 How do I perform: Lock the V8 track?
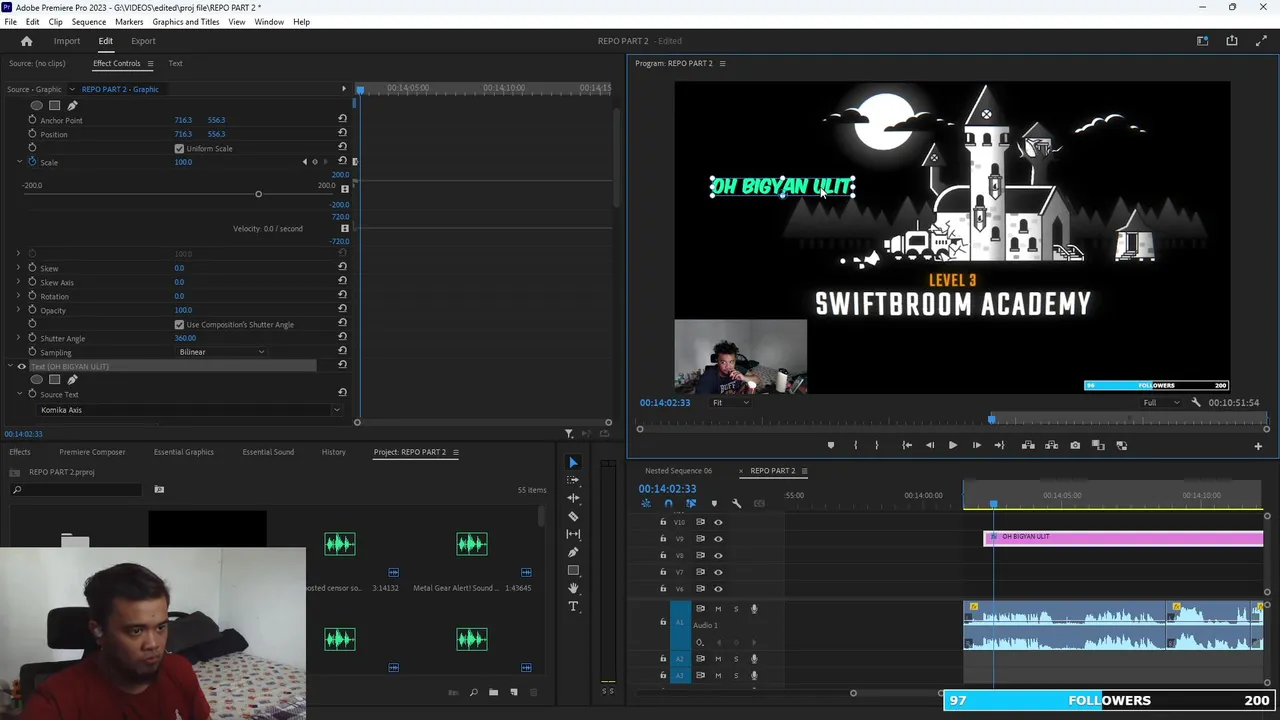point(662,555)
